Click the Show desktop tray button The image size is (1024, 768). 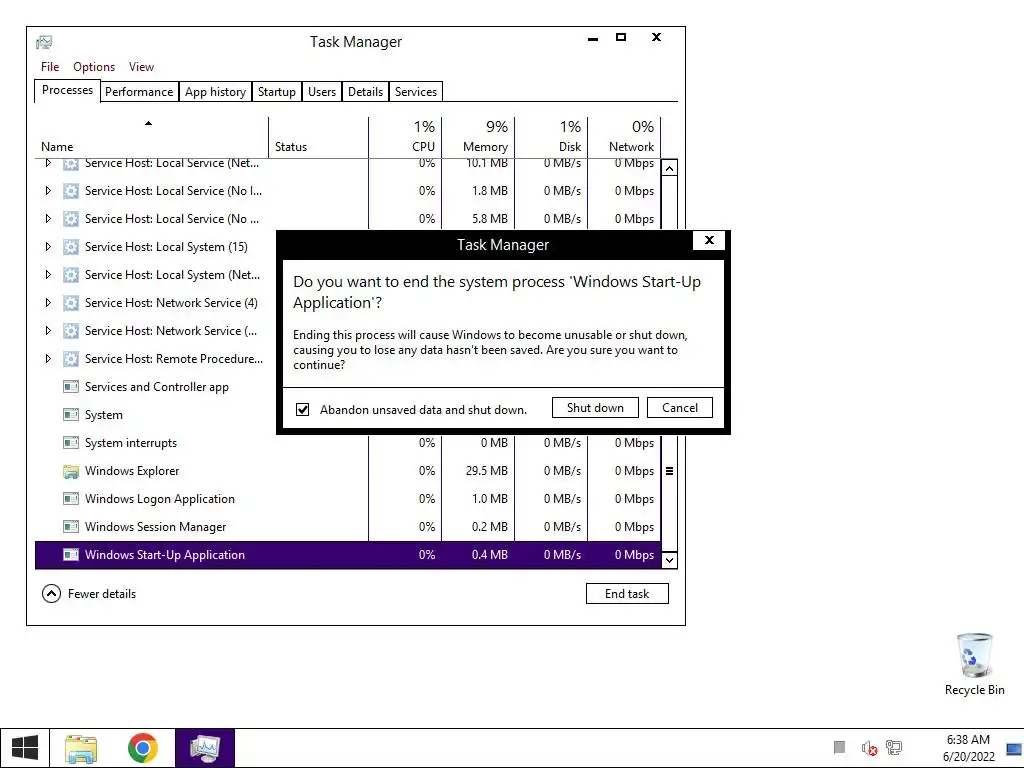click(x=1014, y=748)
